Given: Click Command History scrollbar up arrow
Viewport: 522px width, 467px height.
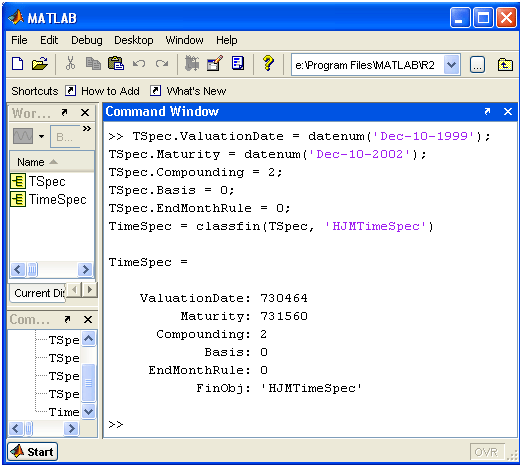Looking at the screenshot, I should coord(89,339).
